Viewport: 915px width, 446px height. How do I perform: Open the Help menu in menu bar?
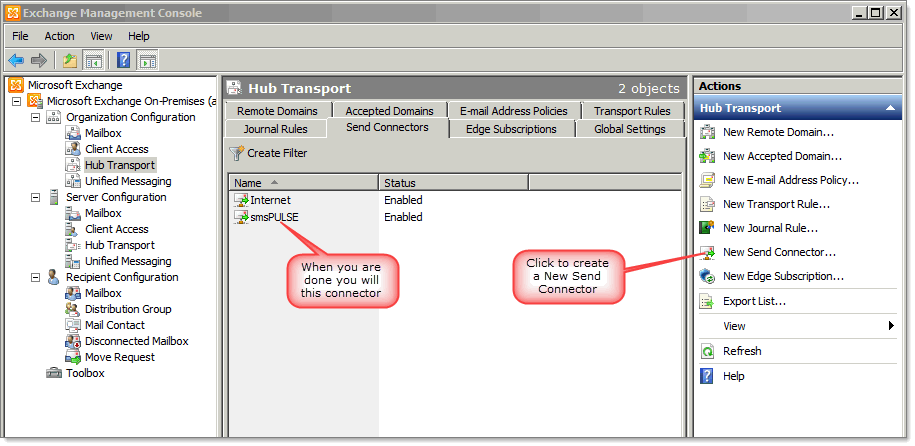[x=139, y=36]
